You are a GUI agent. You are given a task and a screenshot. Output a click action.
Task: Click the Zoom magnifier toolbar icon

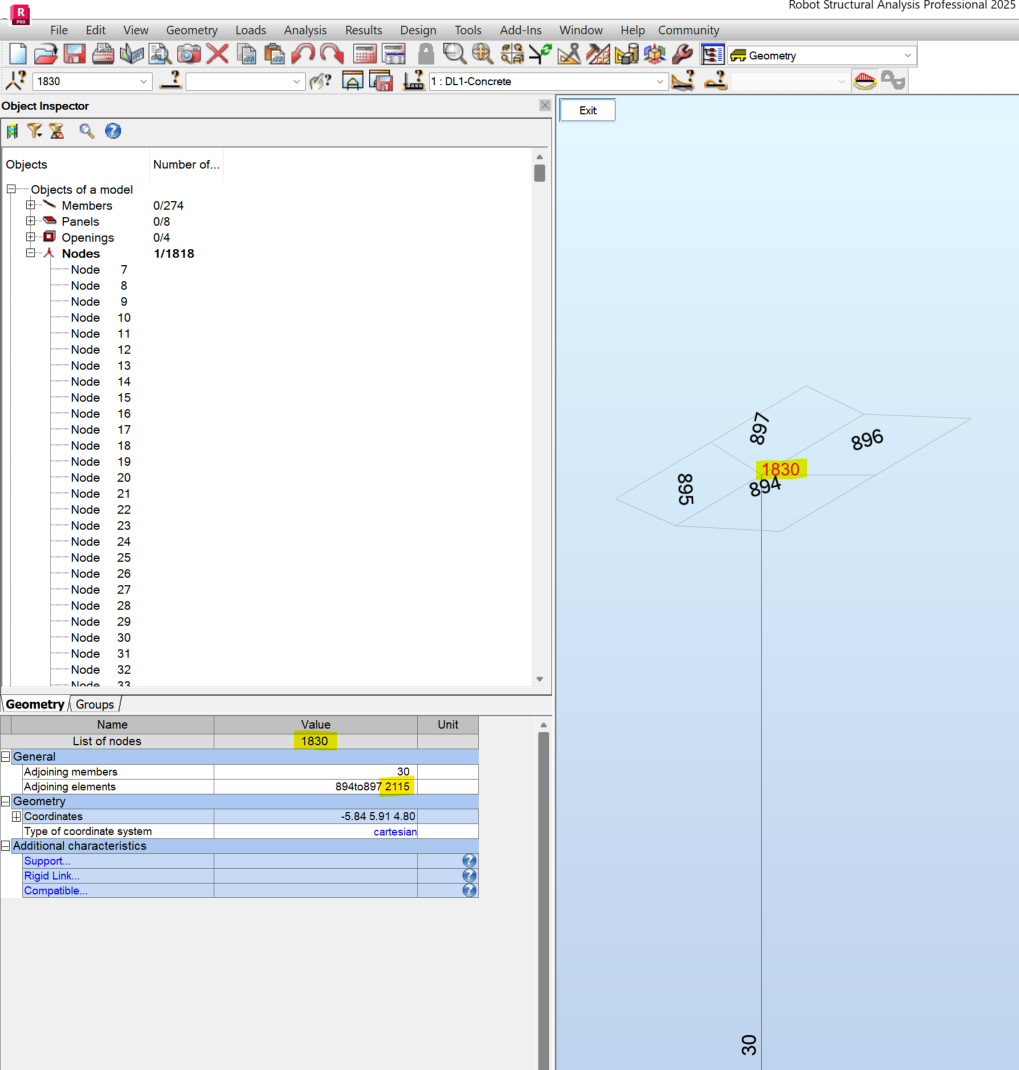(x=454, y=55)
